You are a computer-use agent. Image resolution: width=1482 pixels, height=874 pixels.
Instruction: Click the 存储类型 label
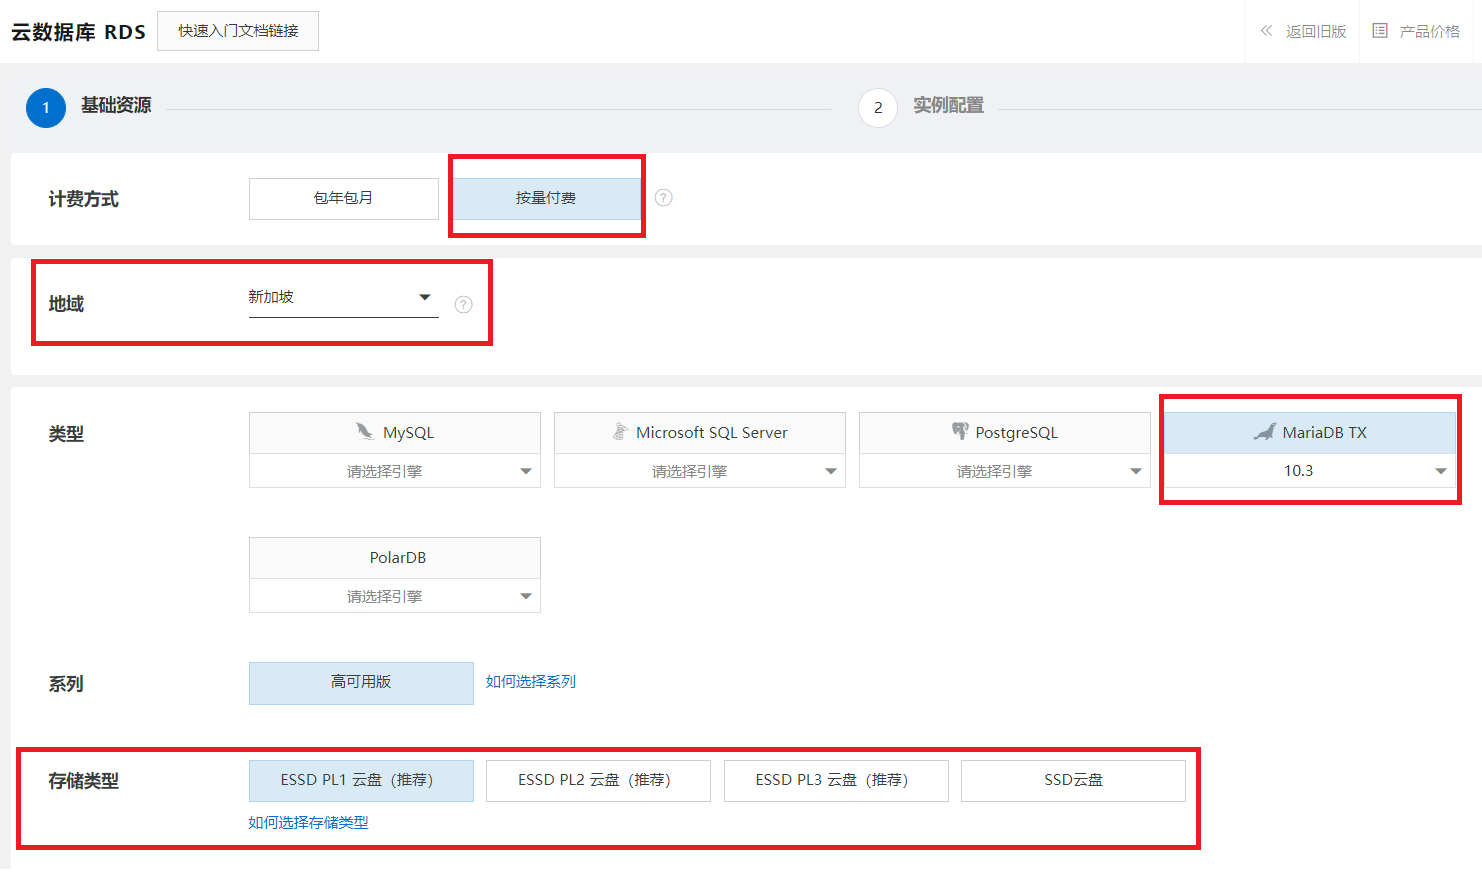84,781
